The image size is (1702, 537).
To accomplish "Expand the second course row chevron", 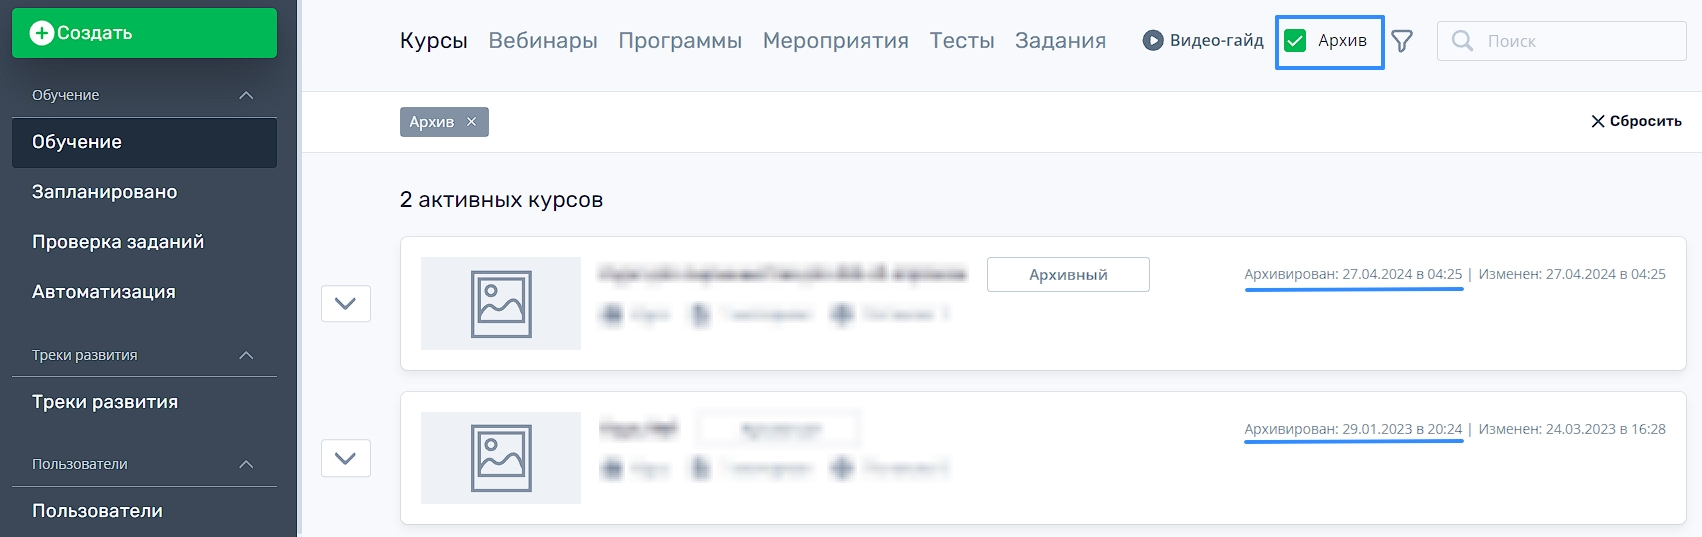I will (x=346, y=458).
